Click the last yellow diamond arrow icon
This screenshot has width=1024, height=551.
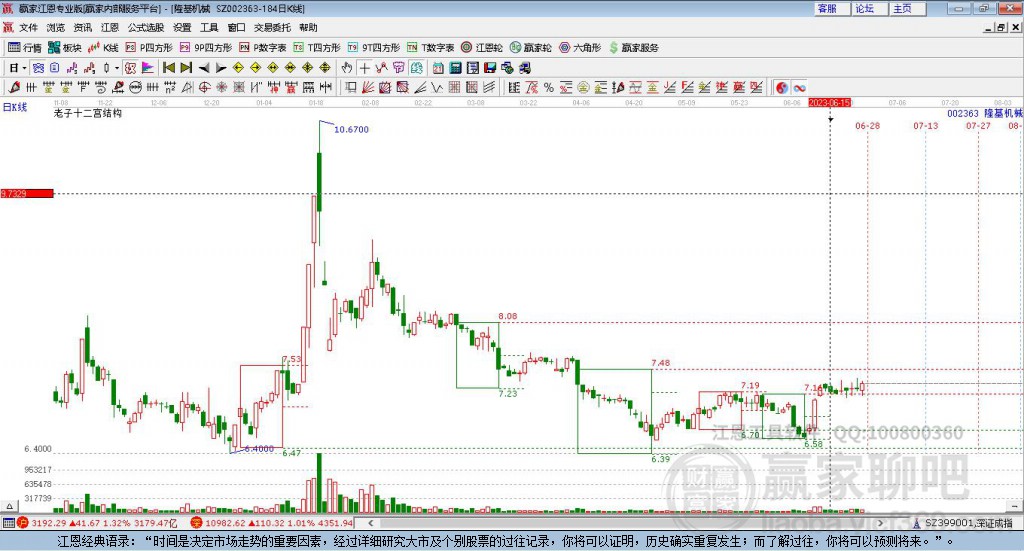pos(325,68)
